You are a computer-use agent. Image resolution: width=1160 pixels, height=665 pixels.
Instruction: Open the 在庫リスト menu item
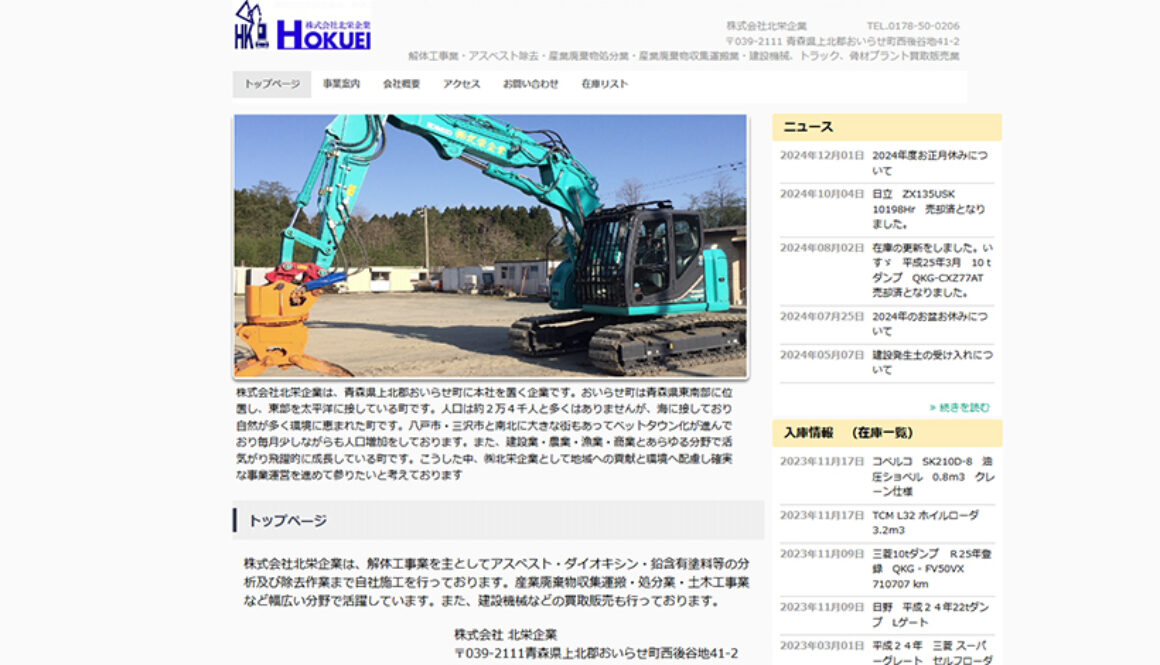(604, 84)
